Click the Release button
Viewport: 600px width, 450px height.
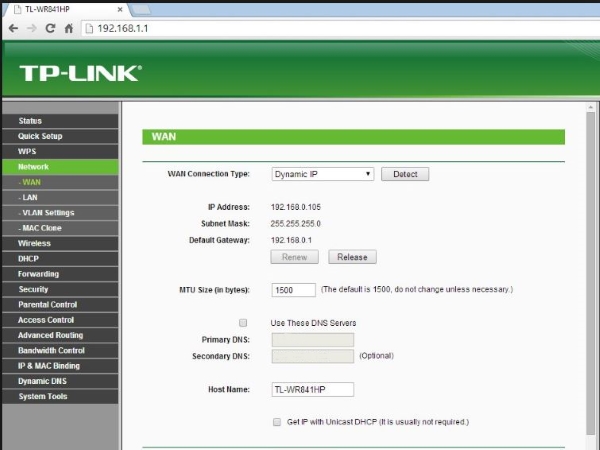[352, 257]
